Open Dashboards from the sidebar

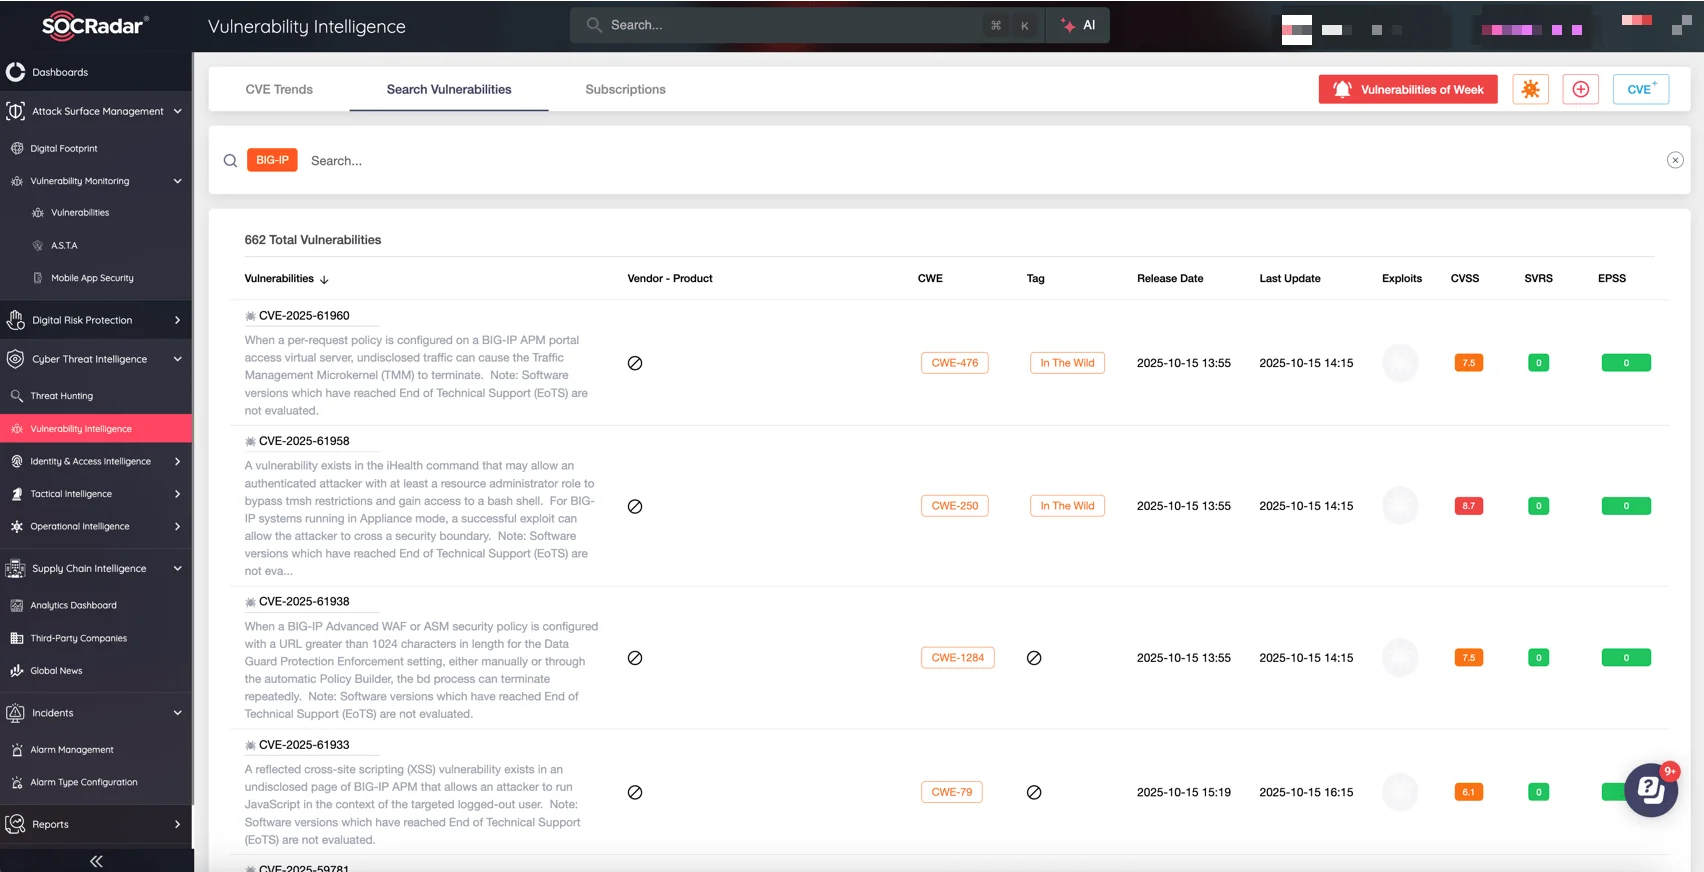[60, 72]
